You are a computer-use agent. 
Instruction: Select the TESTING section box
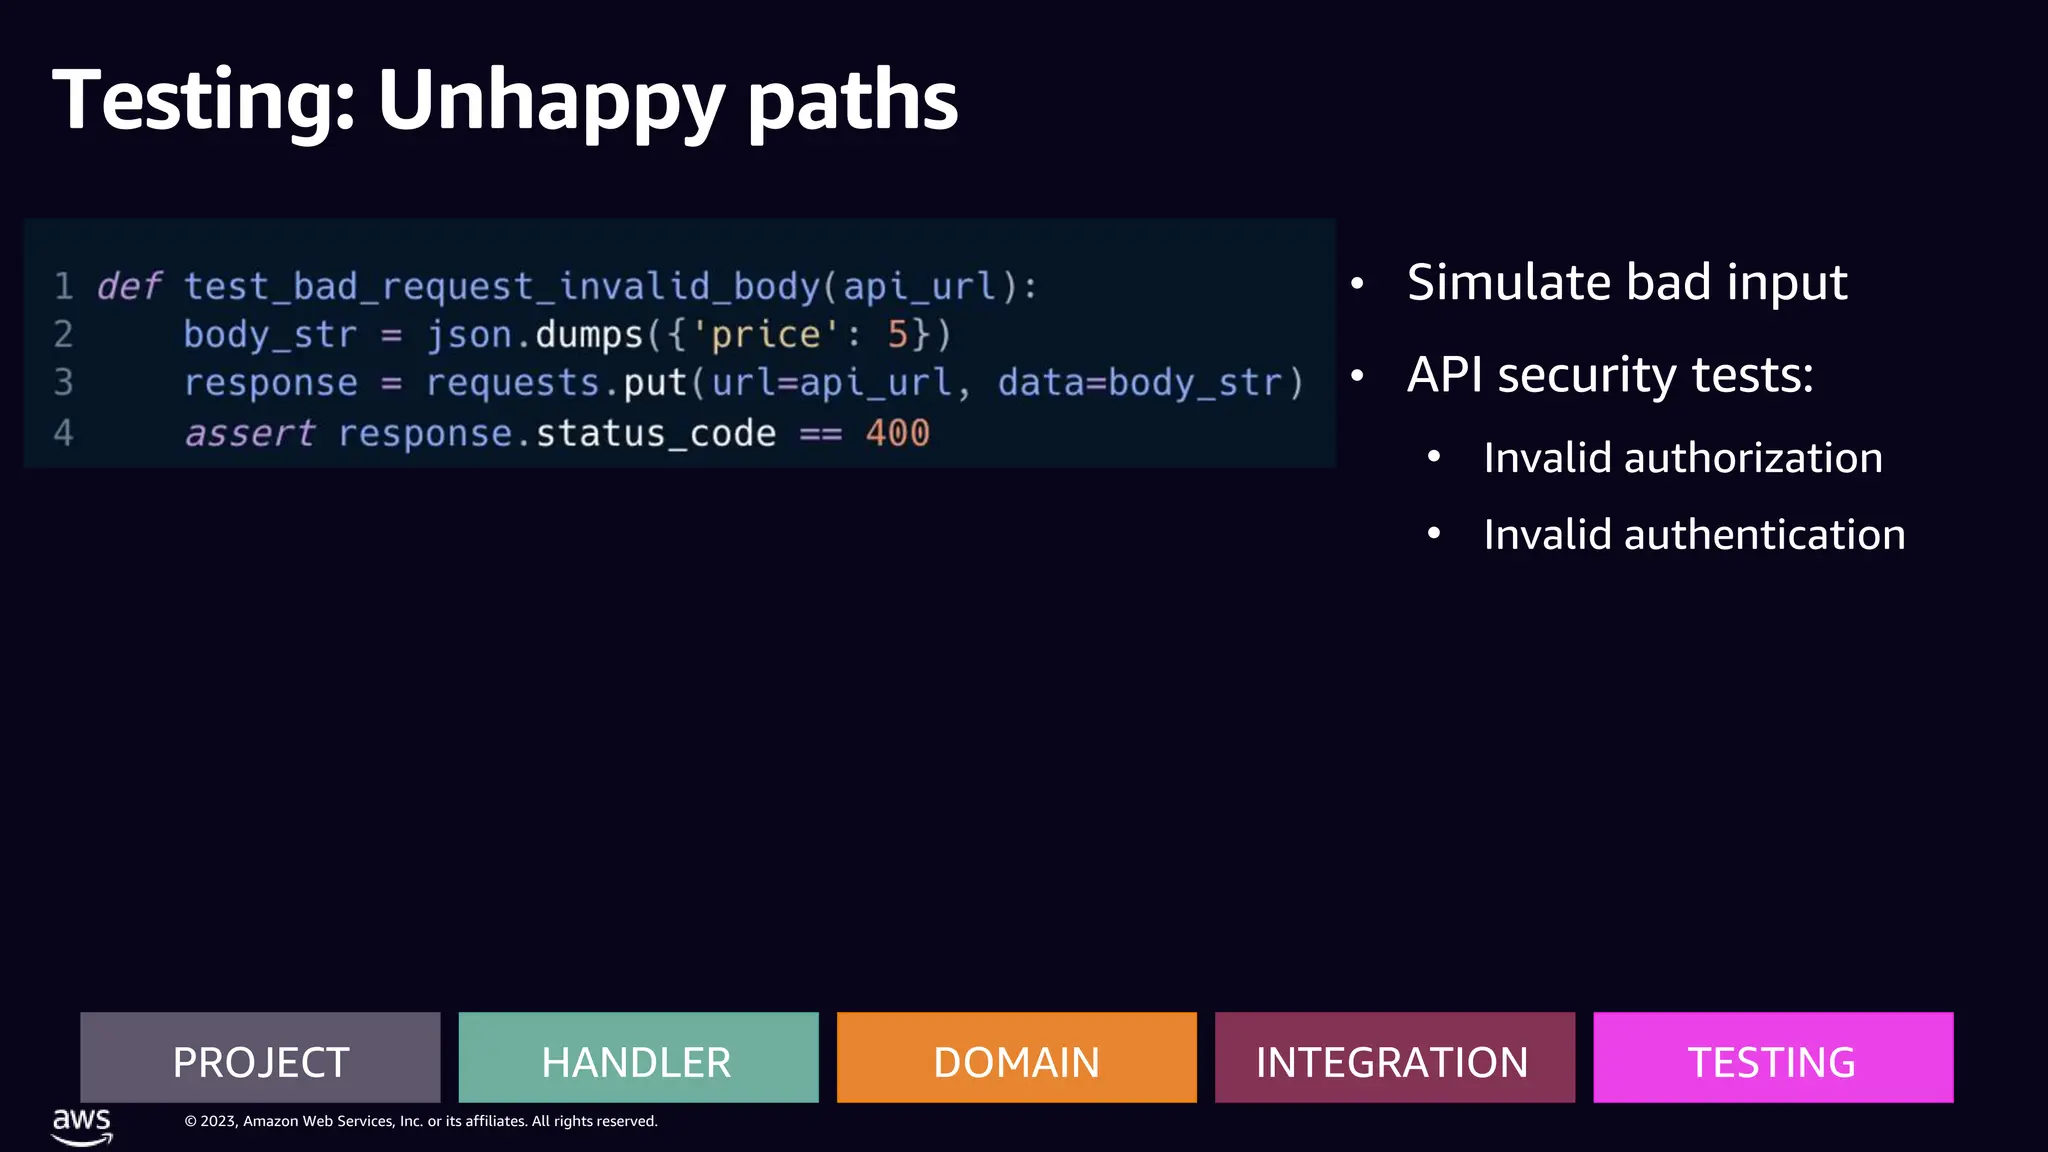point(1773,1057)
